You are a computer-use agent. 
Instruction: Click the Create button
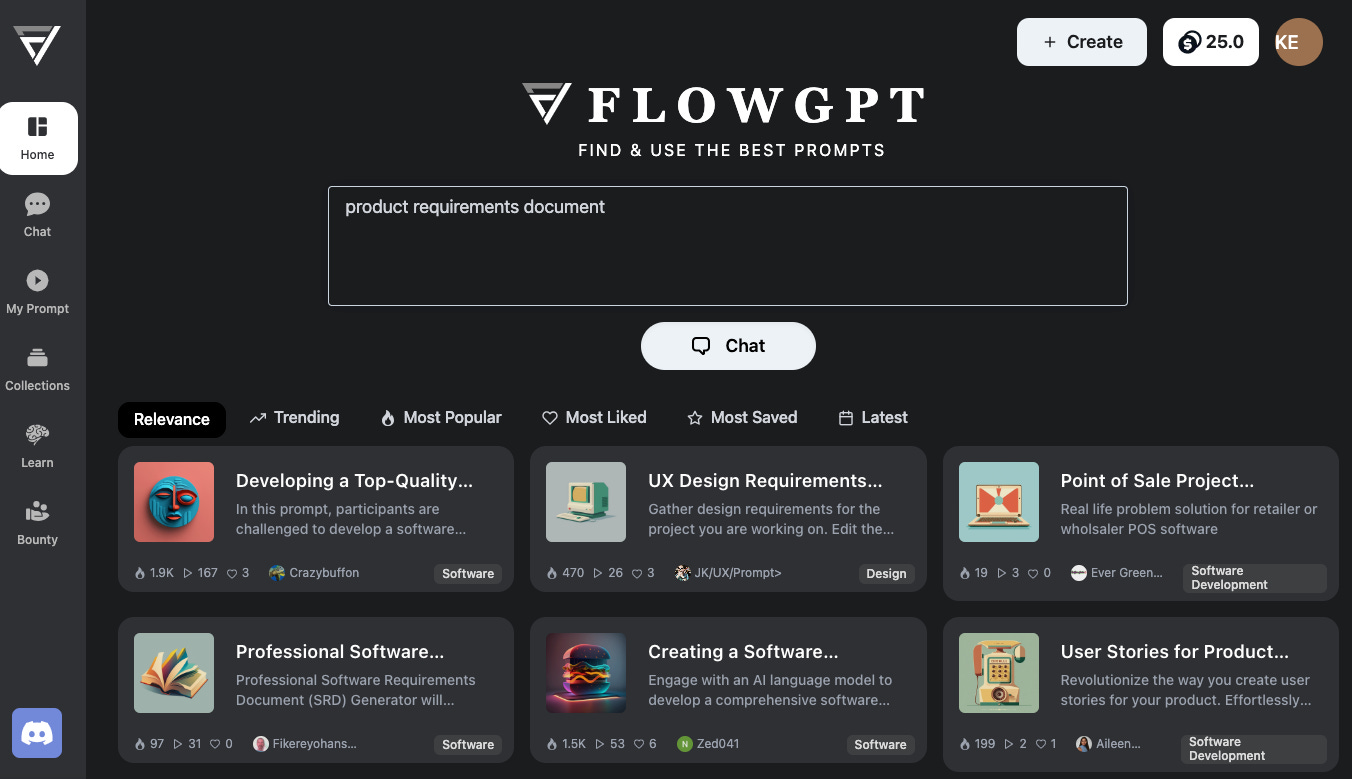point(1082,42)
